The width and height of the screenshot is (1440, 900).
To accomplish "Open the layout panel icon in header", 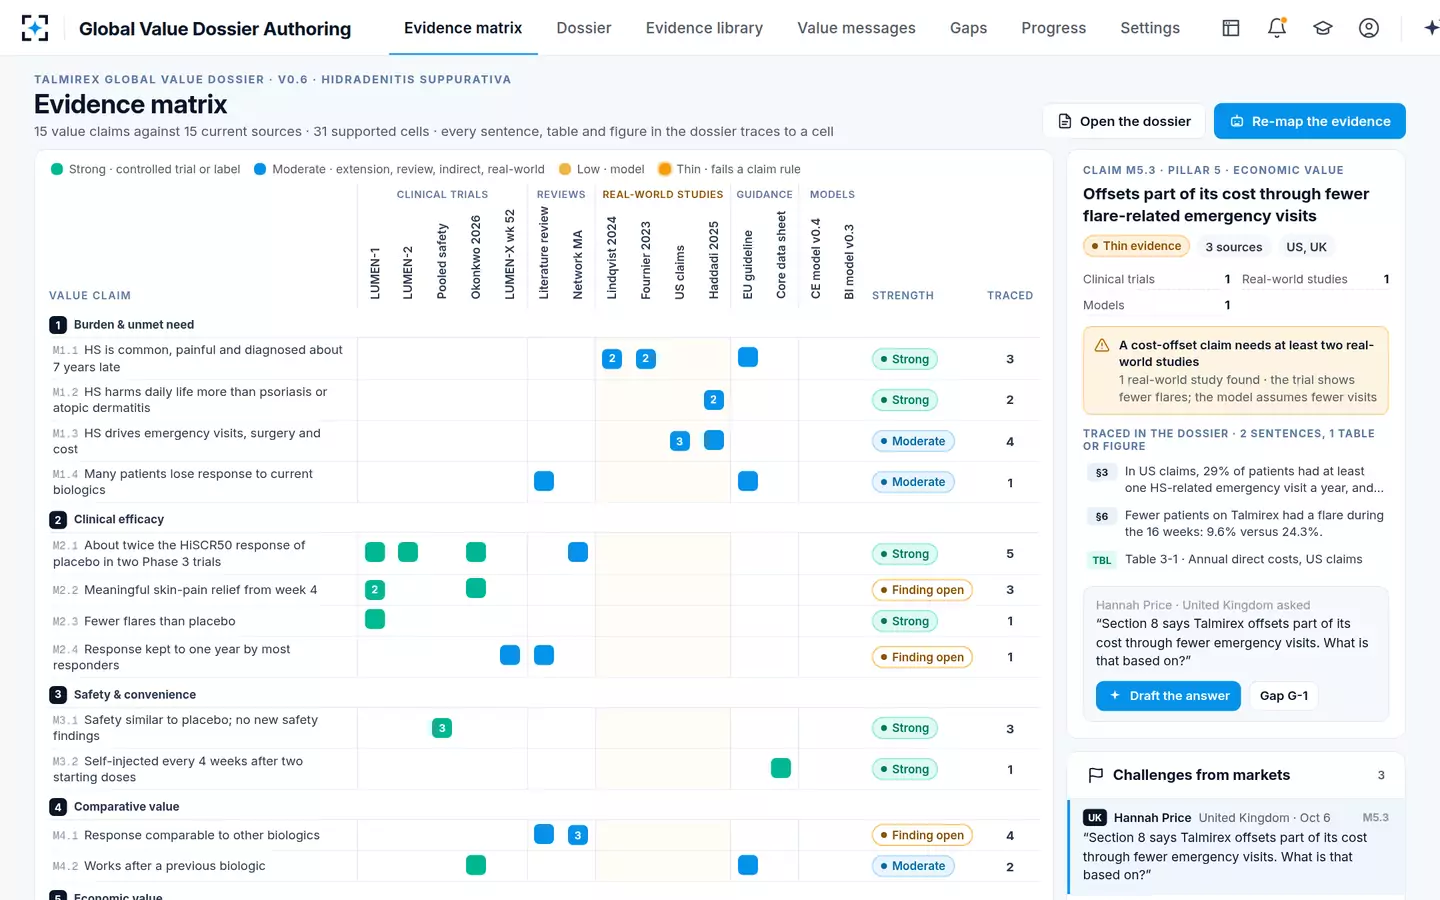I will (1231, 28).
